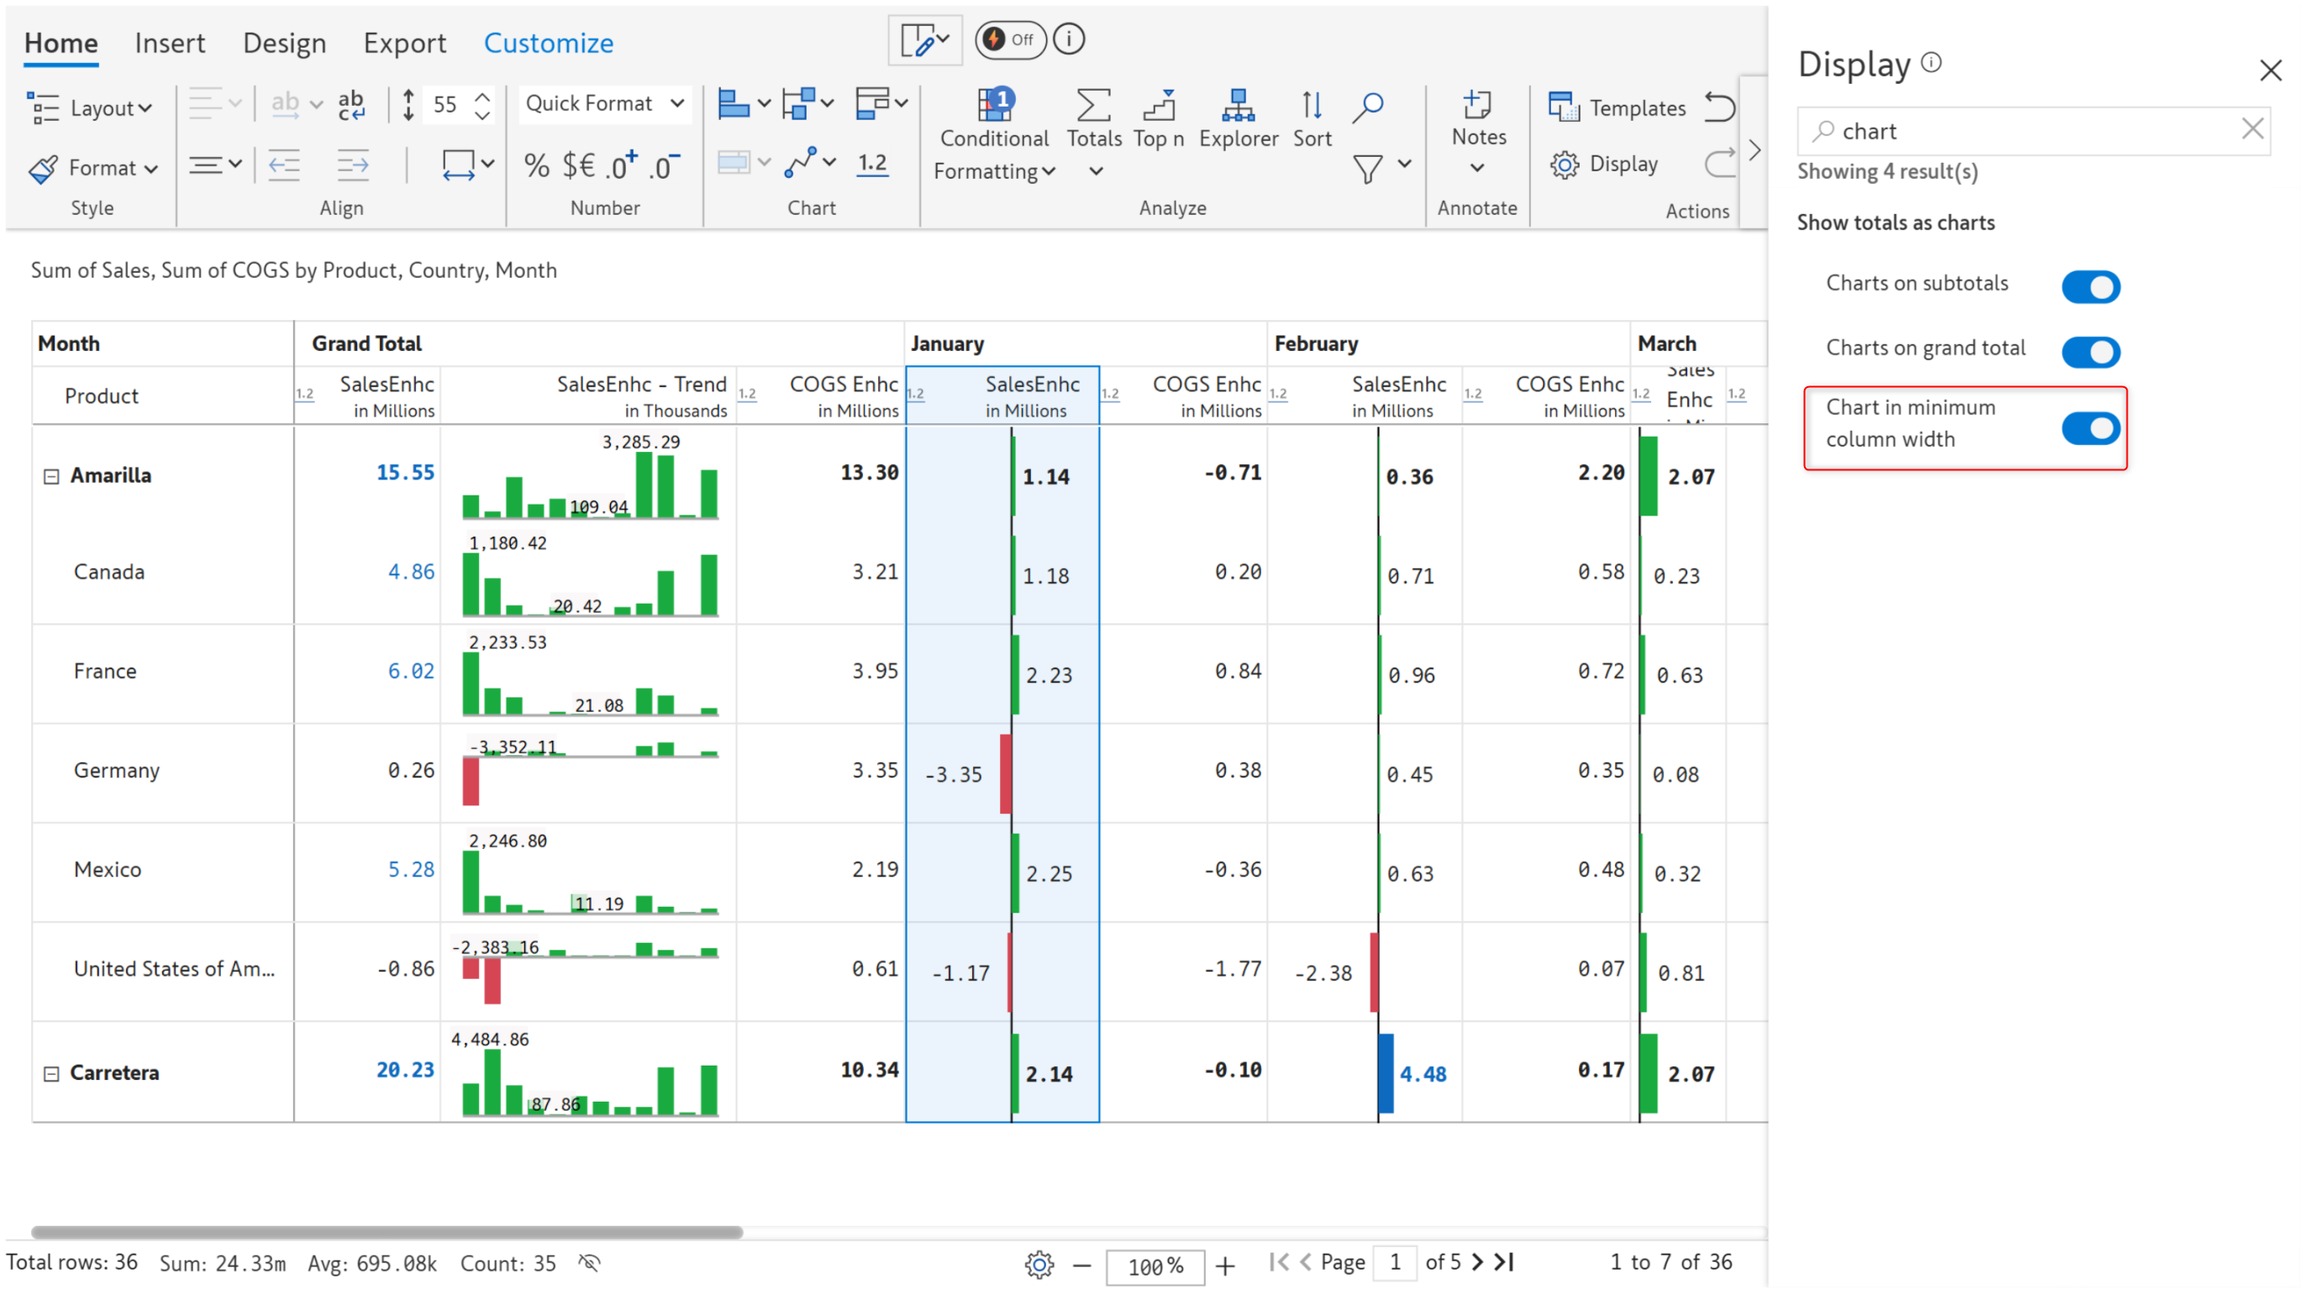Click the increase indent icon
The height and width of the screenshot is (1294, 2304).
point(352,164)
